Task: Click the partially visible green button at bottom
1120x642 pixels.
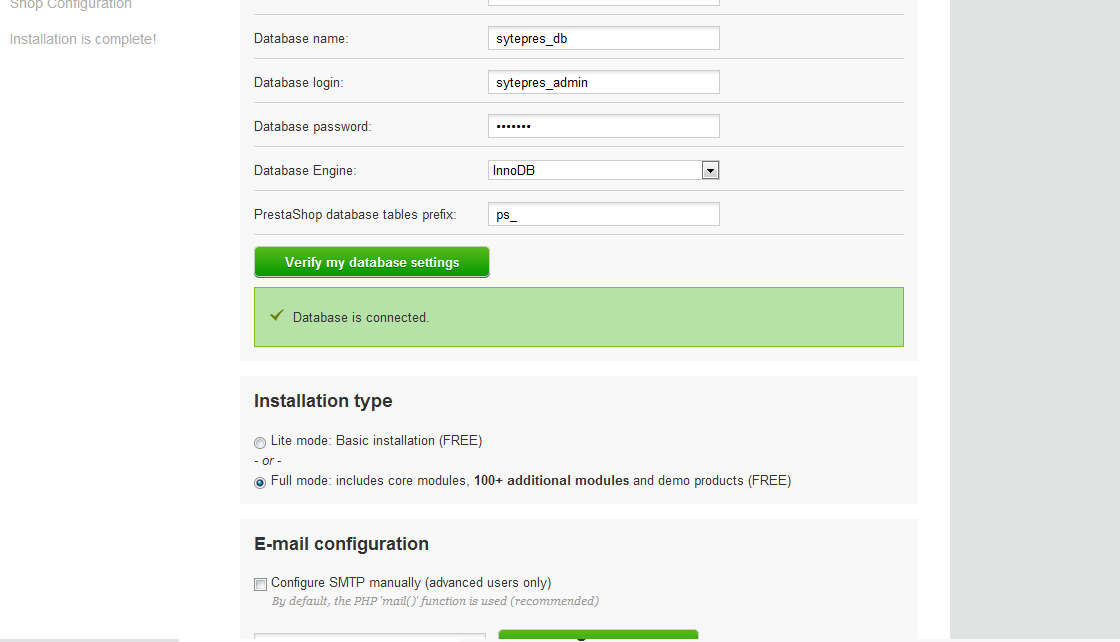Action: (x=598, y=636)
